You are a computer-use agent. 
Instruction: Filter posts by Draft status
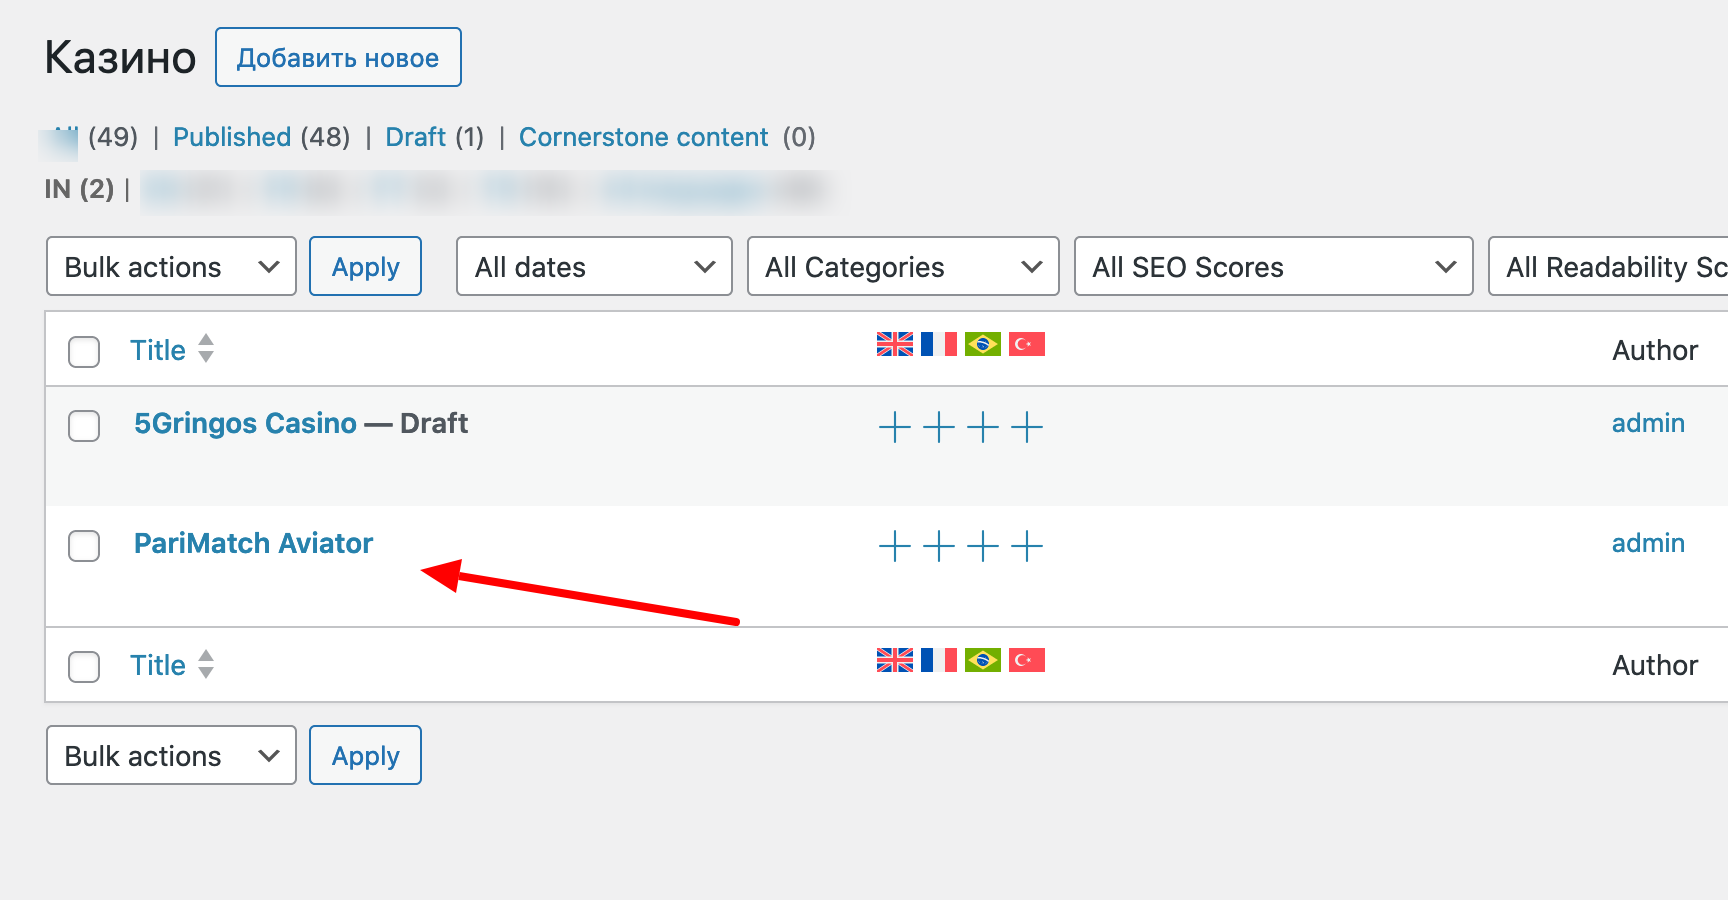(416, 137)
